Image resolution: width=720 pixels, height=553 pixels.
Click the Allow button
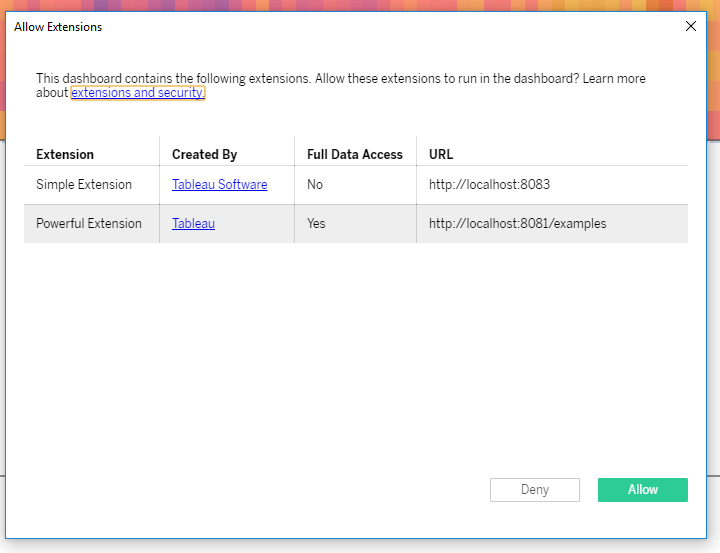pos(642,490)
